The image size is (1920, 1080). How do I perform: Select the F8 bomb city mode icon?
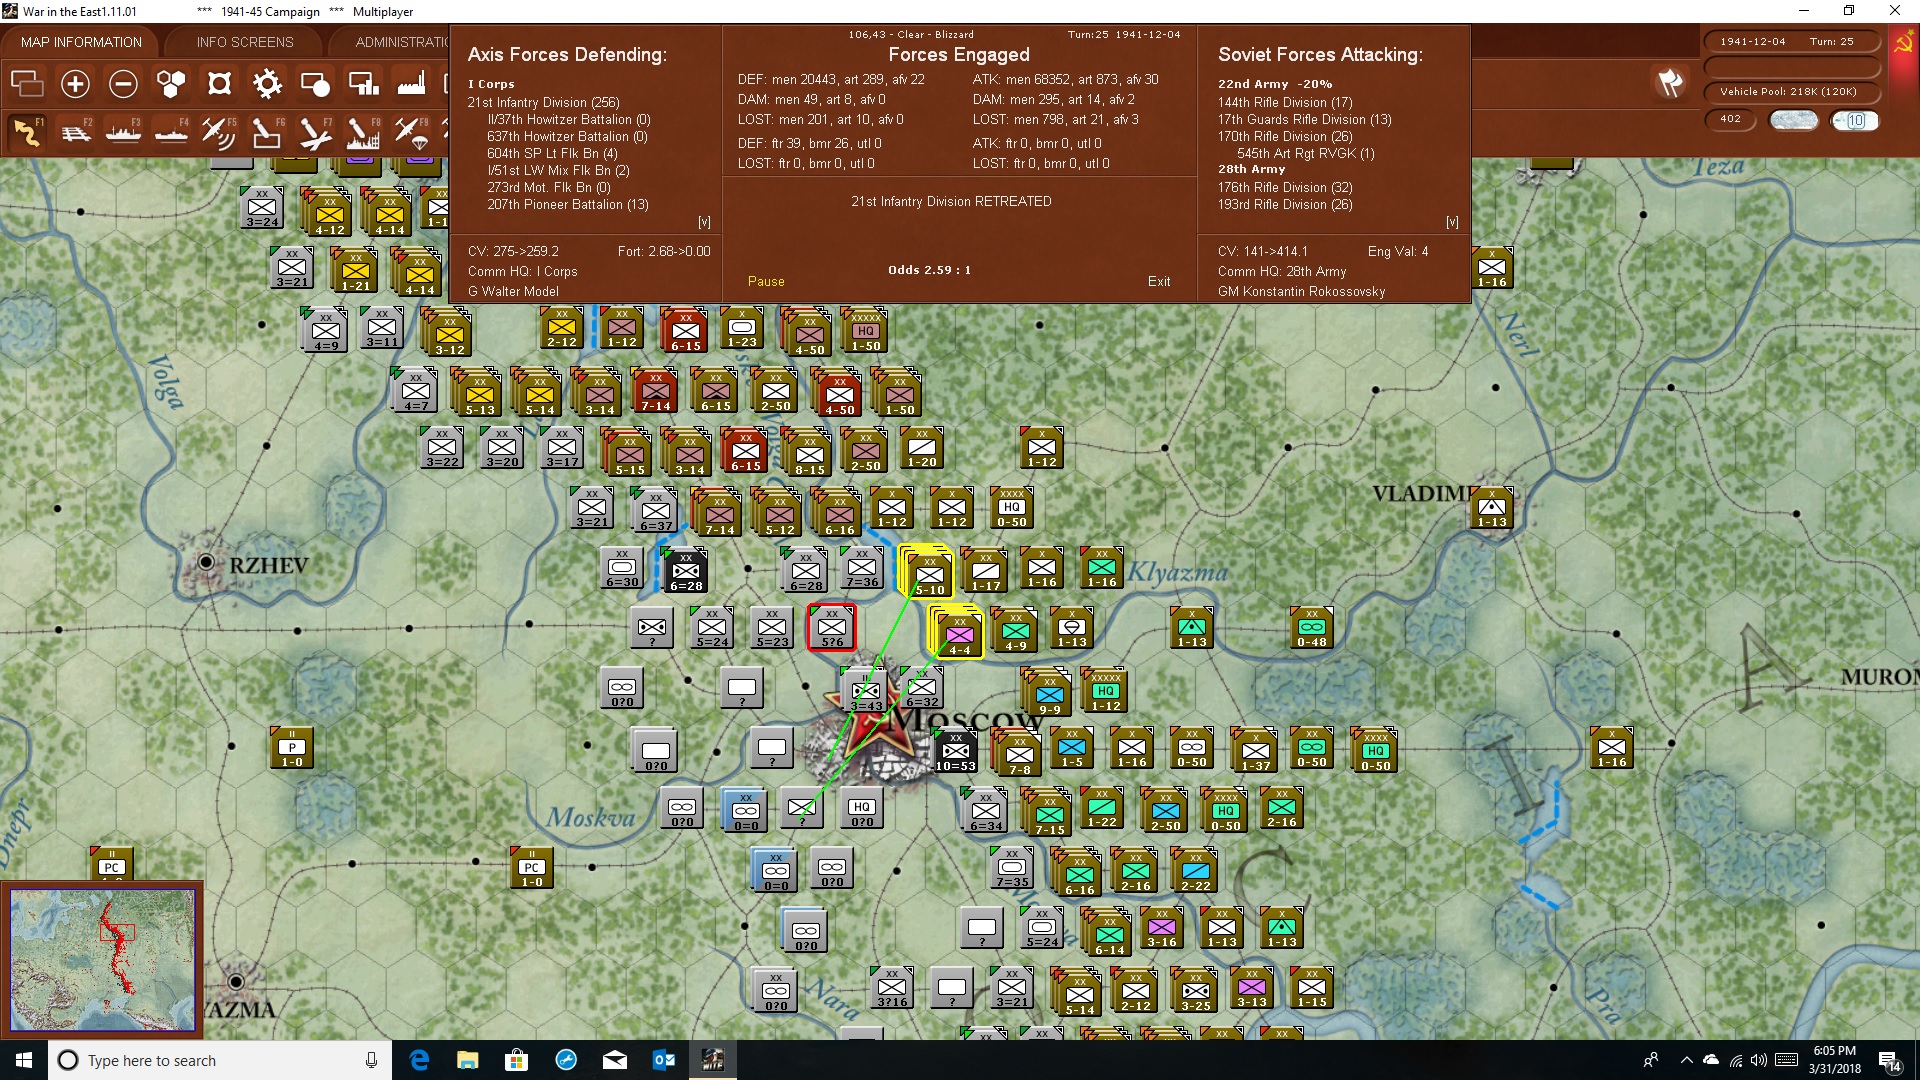click(x=363, y=132)
